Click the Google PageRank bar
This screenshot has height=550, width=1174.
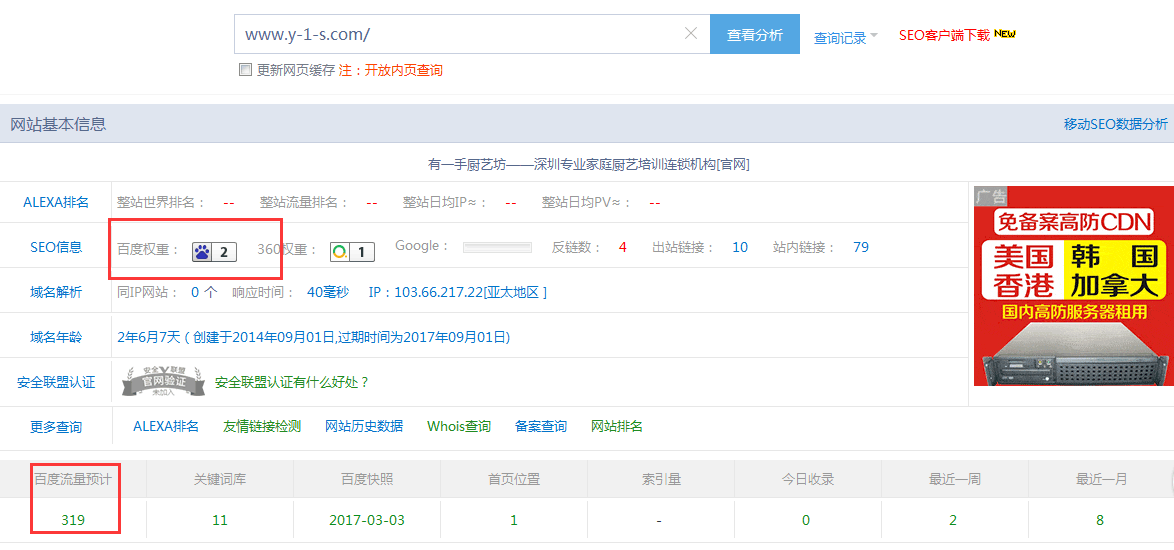[497, 247]
